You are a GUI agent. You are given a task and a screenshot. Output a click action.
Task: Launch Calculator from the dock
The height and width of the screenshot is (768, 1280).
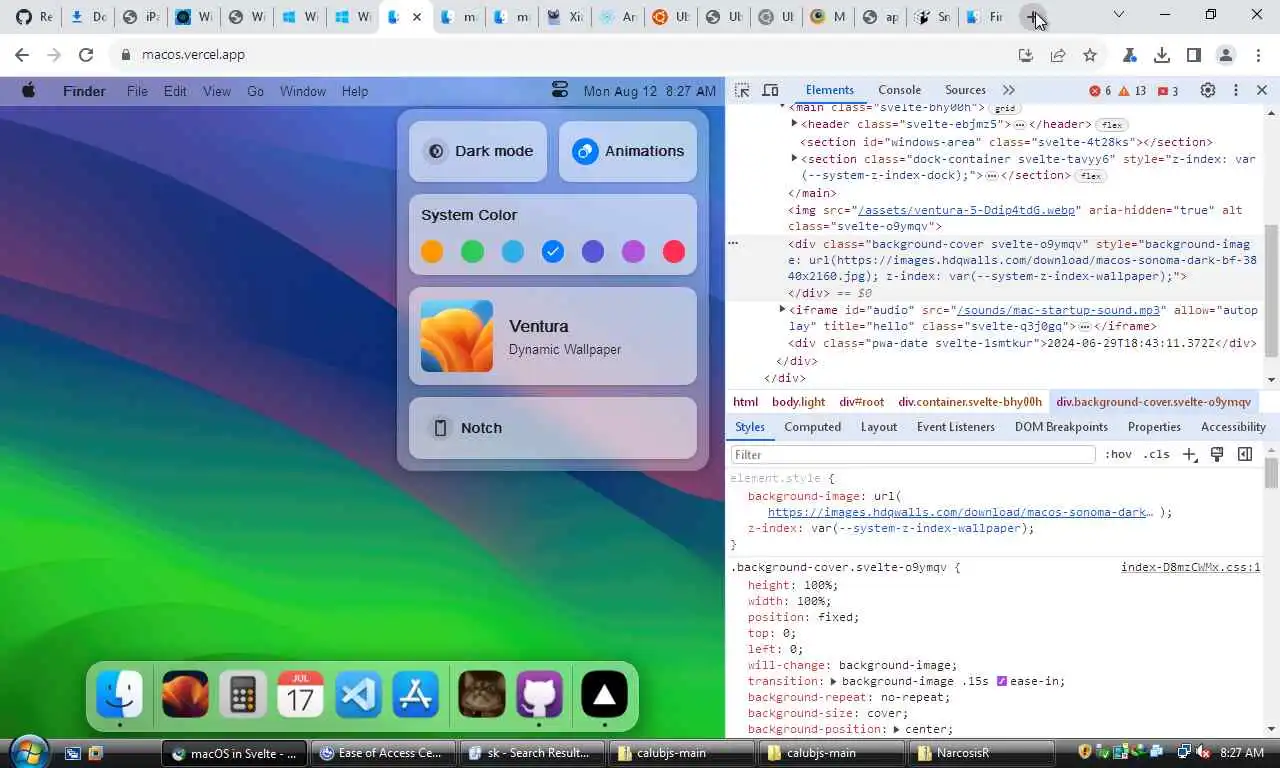coord(243,694)
